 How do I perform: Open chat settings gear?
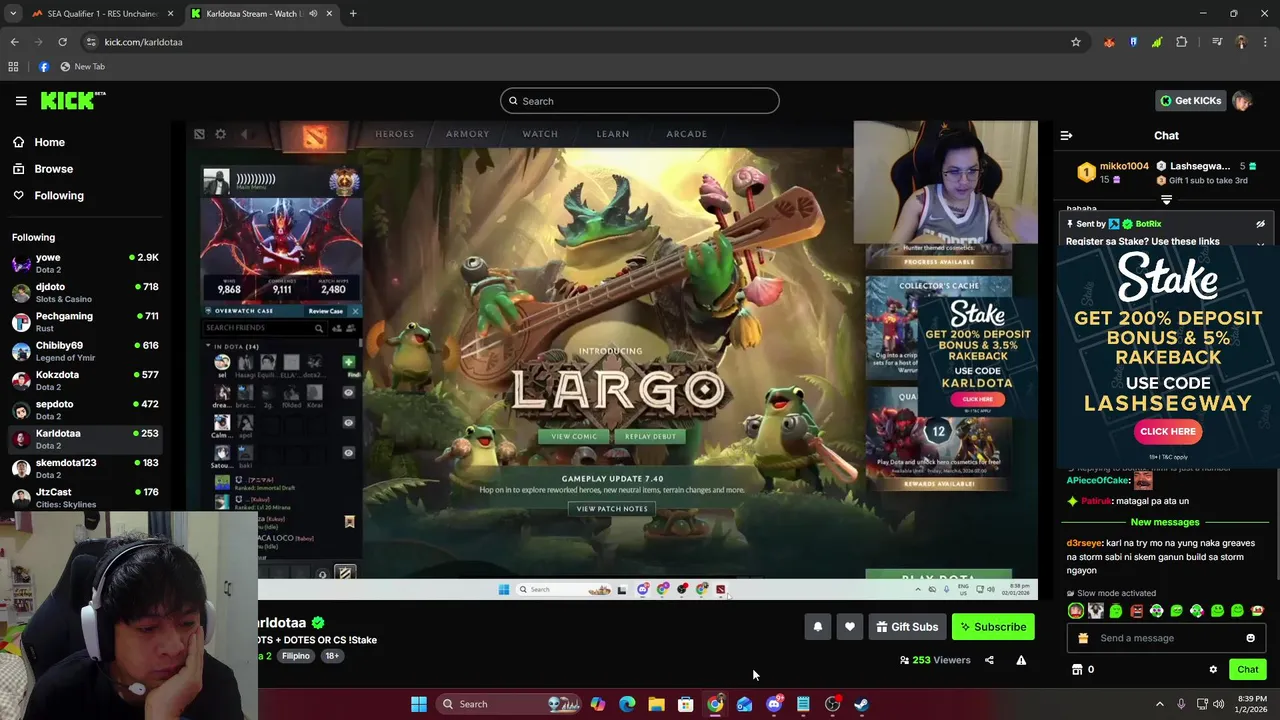pos(1213,670)
